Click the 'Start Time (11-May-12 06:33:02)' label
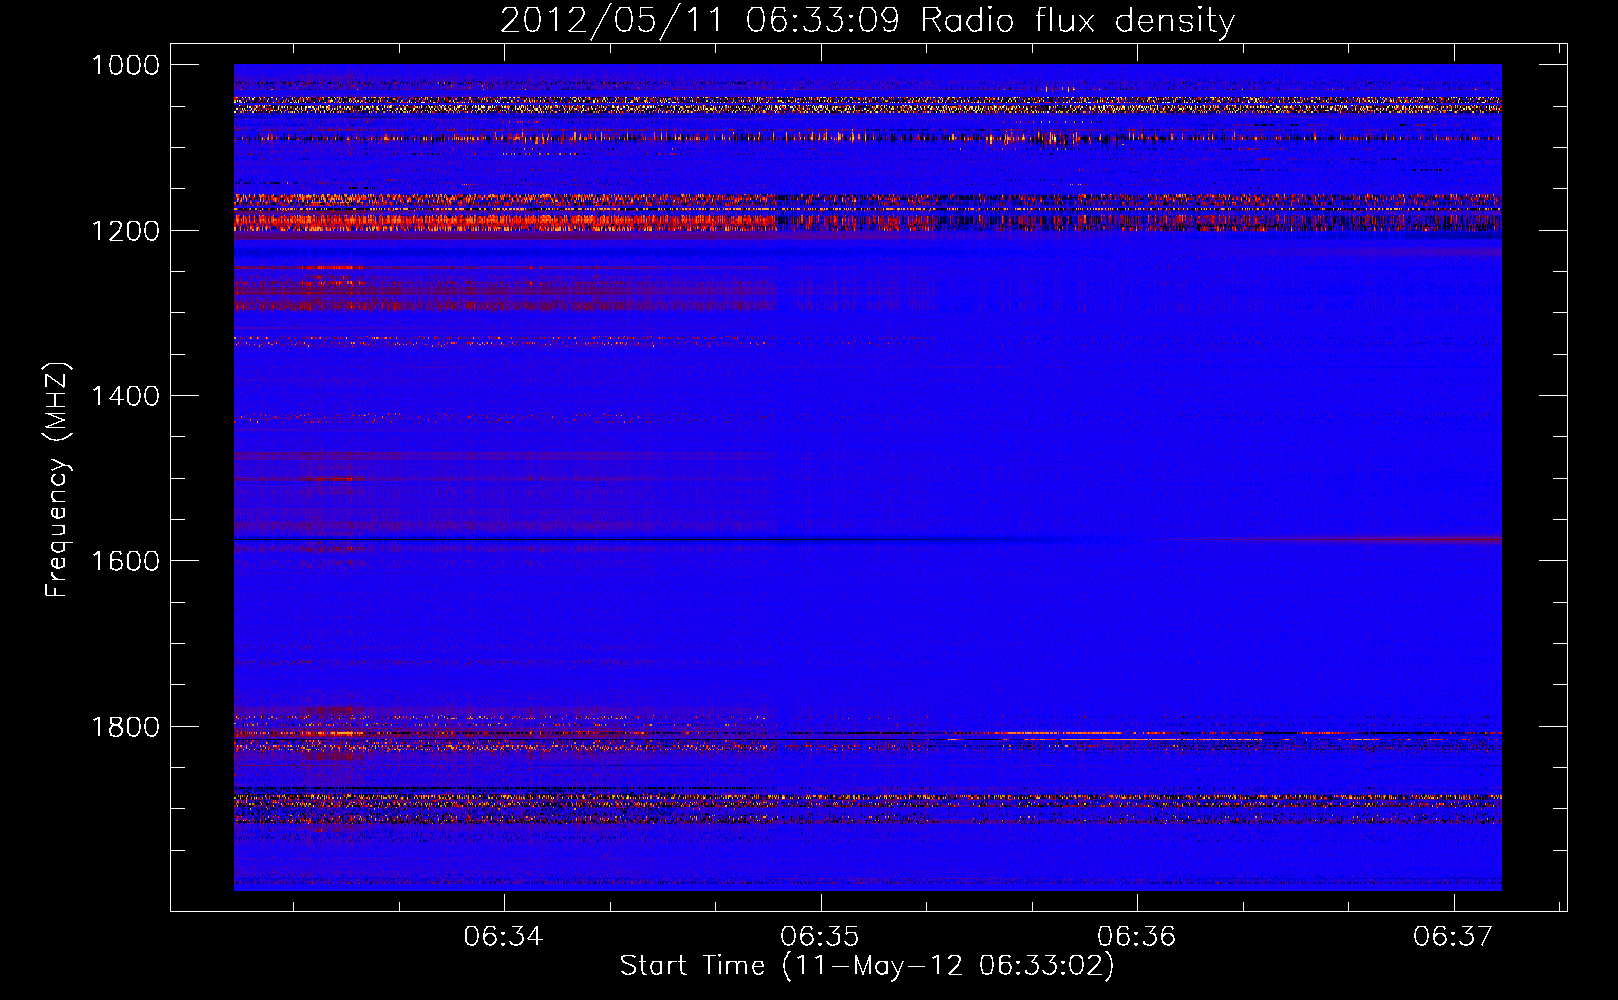 pos(867,966)
